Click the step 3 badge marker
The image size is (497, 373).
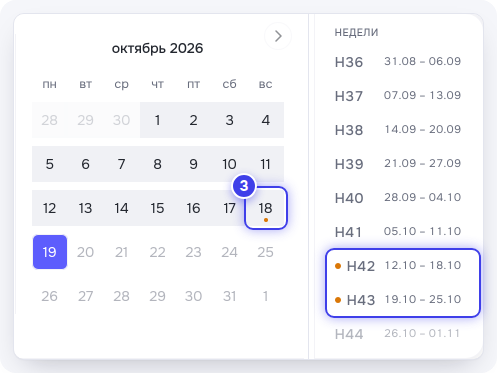[x=244, y=186]
